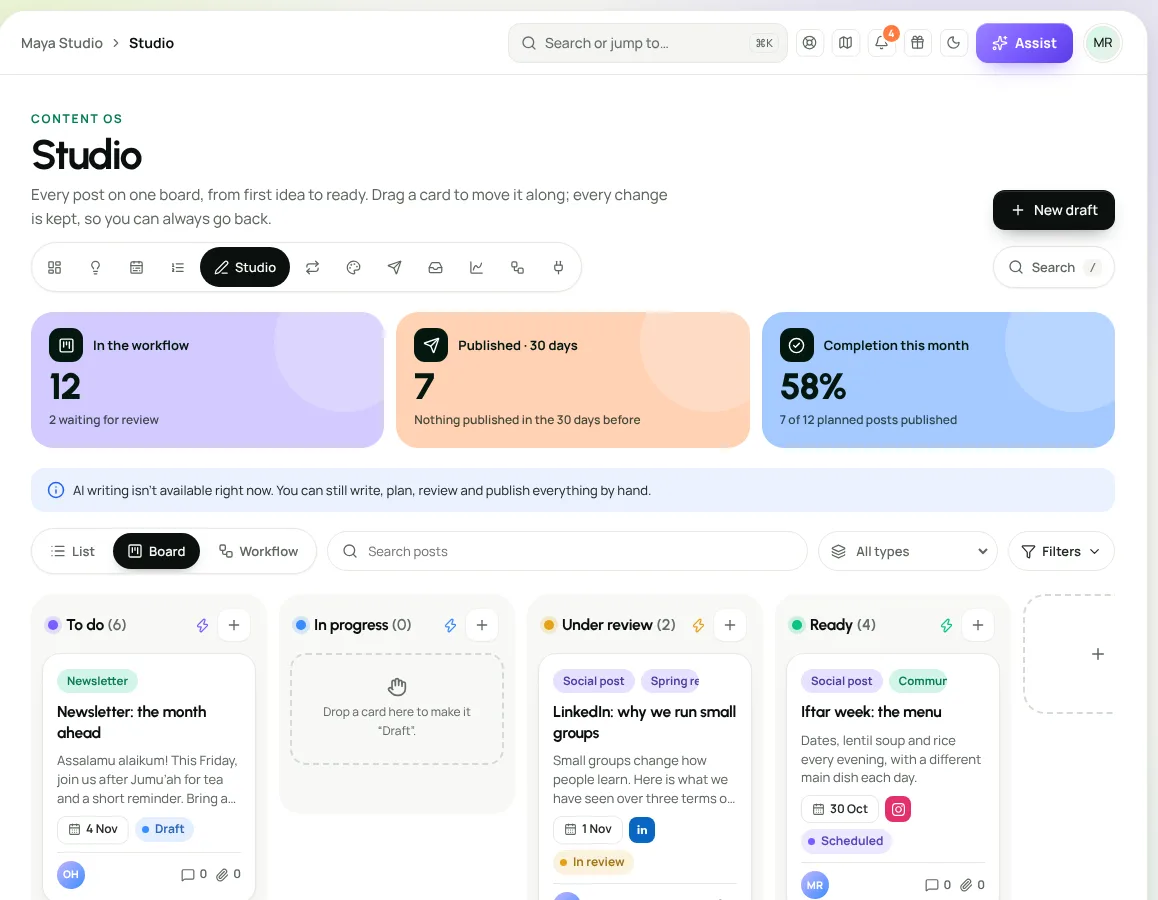Open the palette brand icon
This screenshot has height=900, width=1158.
354,267
